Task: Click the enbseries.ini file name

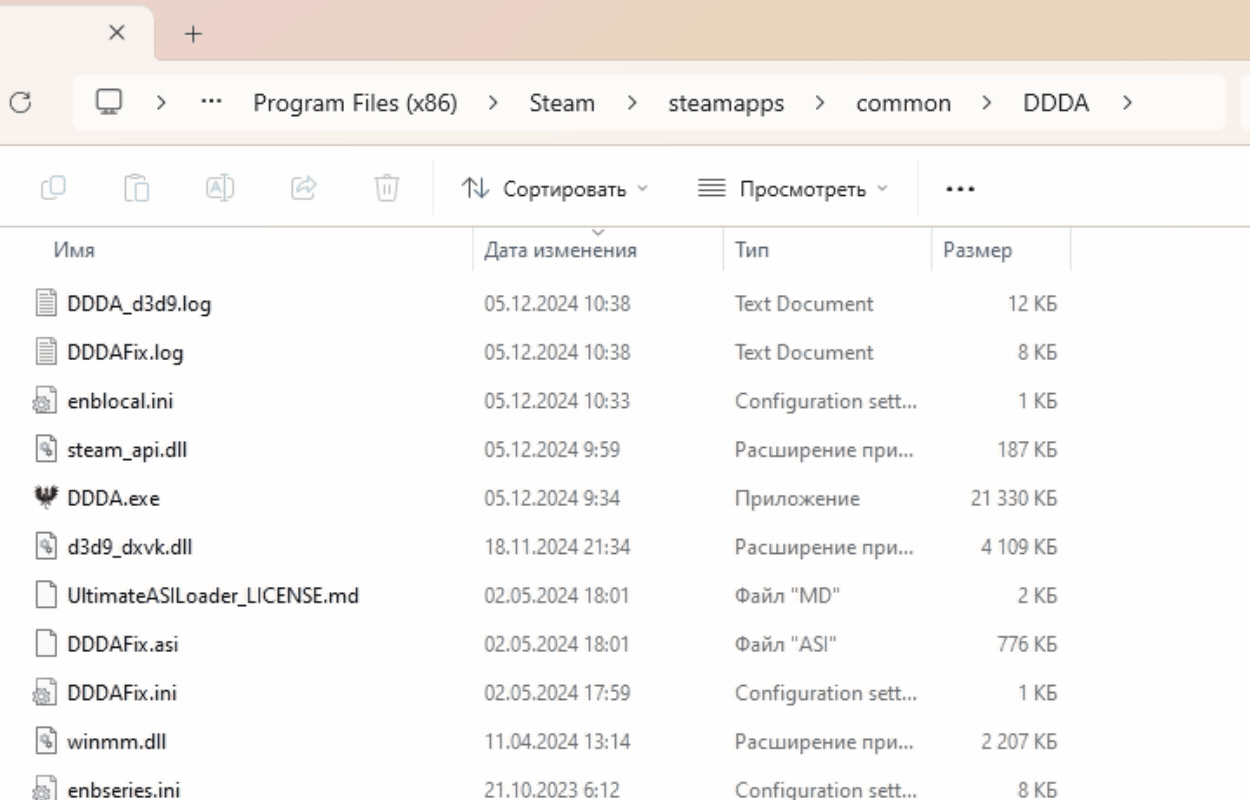Action: (124, 790)
